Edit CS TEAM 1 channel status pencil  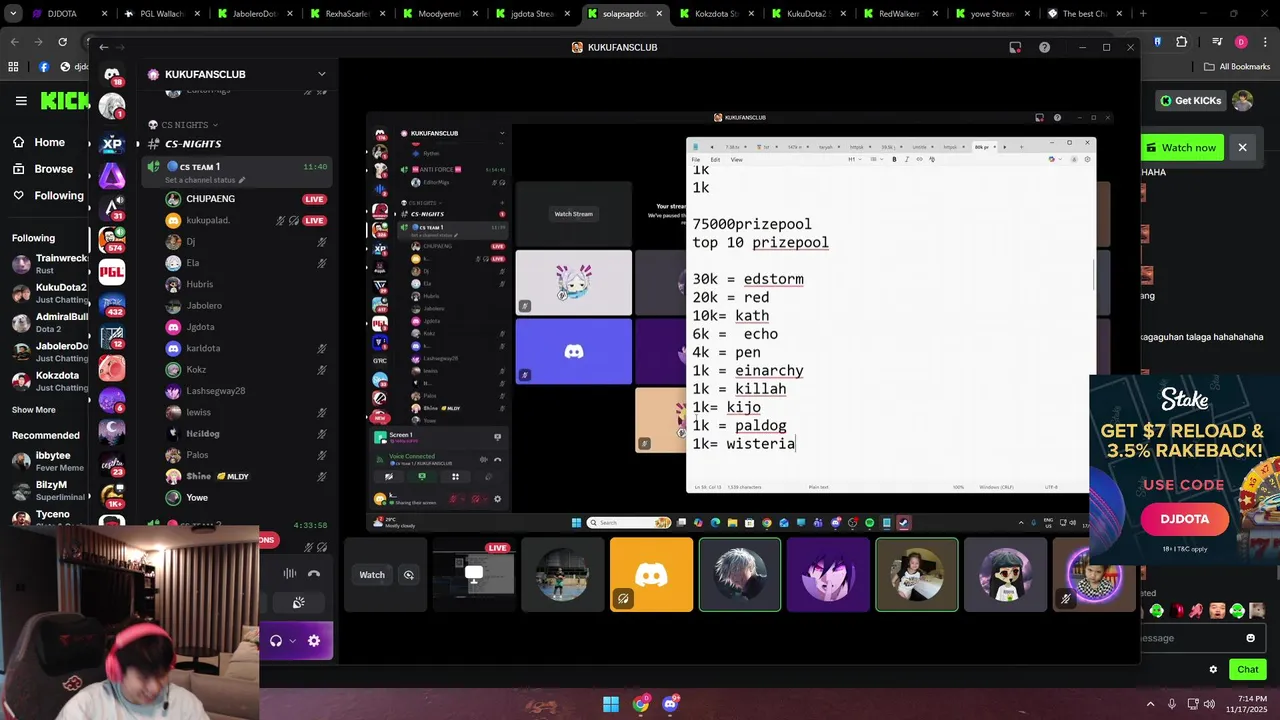(242, 180)
